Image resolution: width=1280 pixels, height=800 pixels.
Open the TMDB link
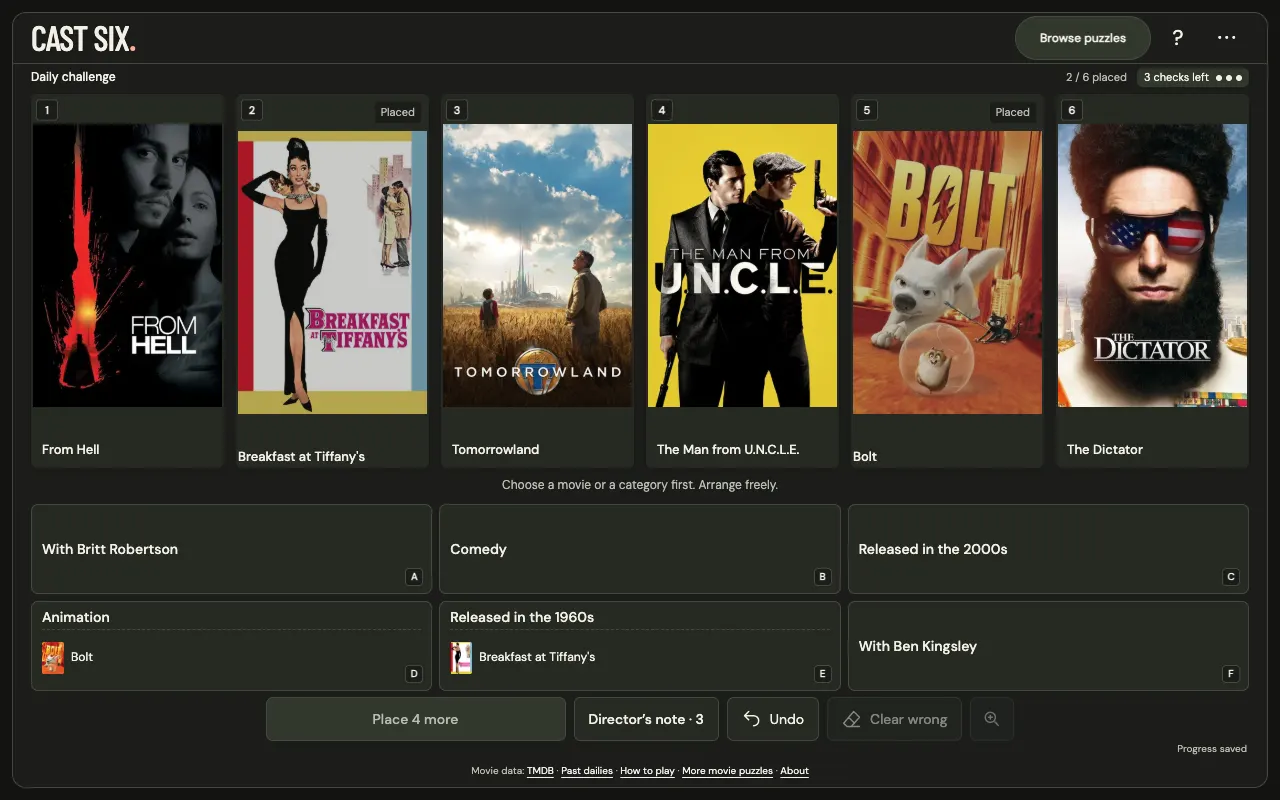point(540,771)
